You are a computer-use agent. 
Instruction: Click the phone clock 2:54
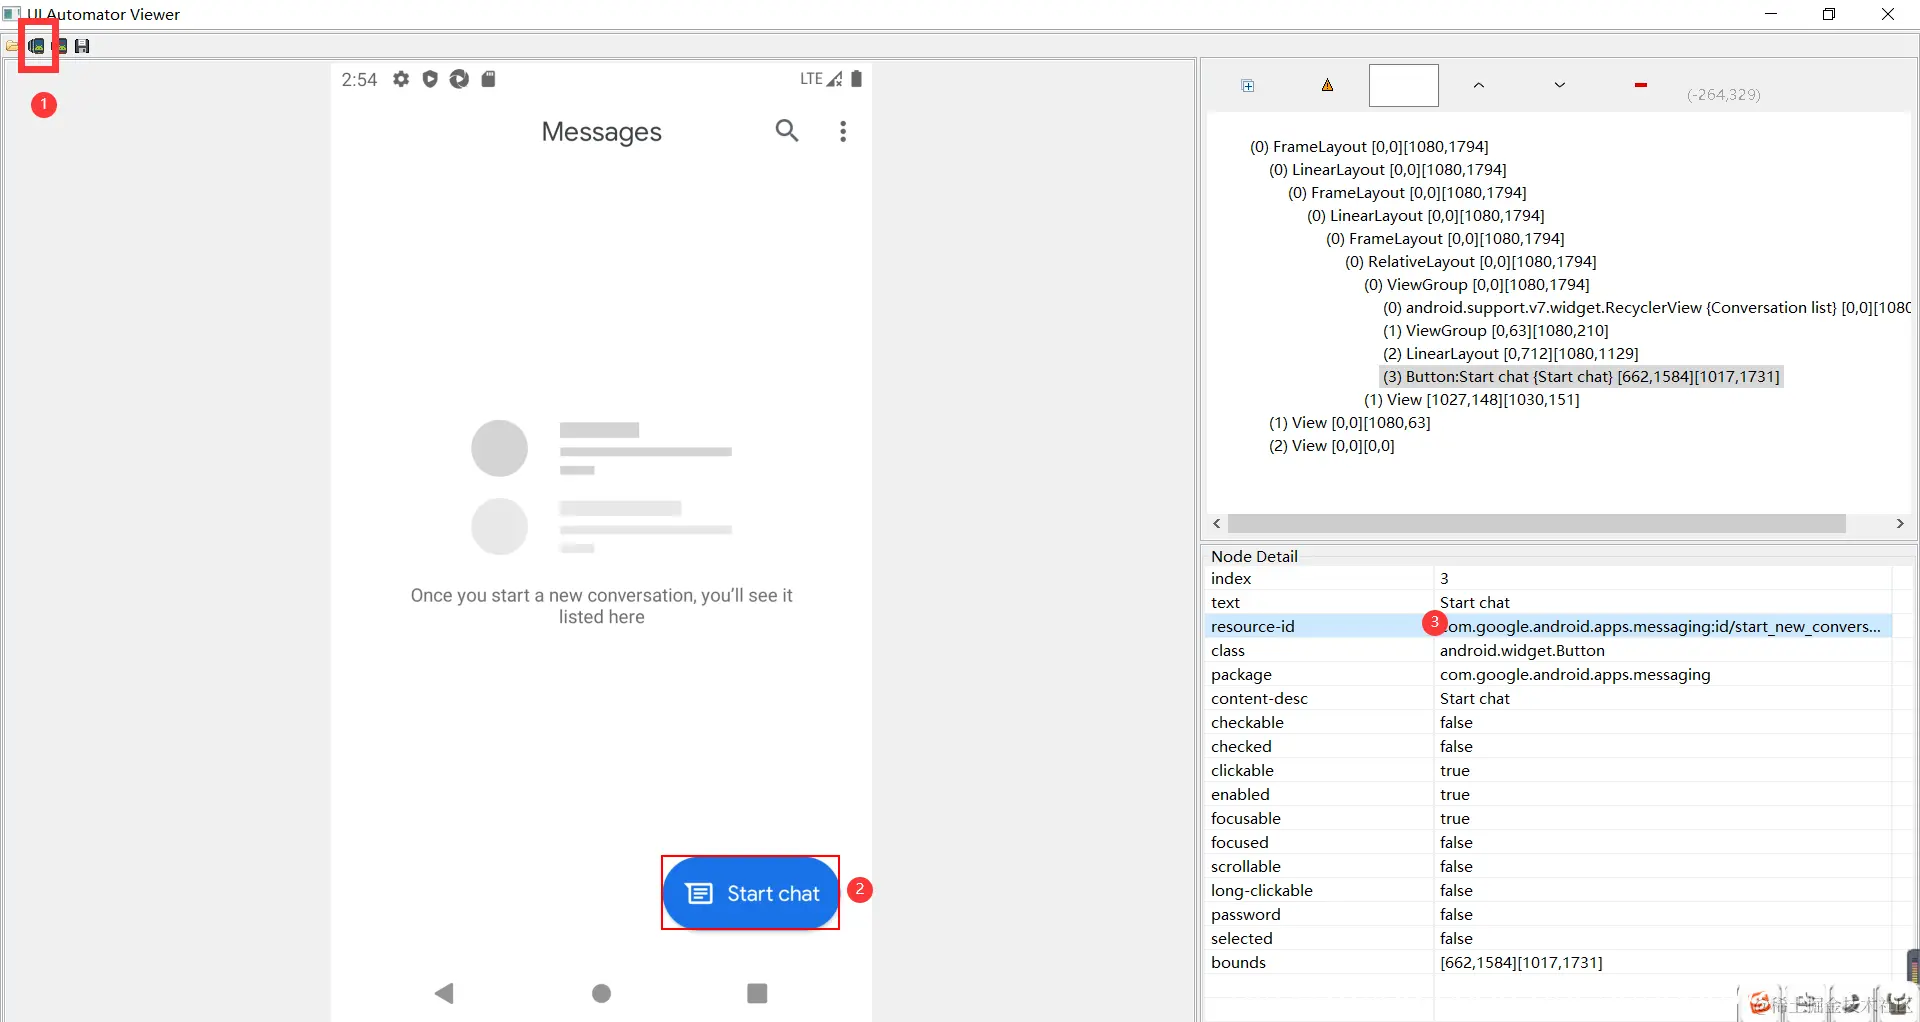[x=359, y=80]
